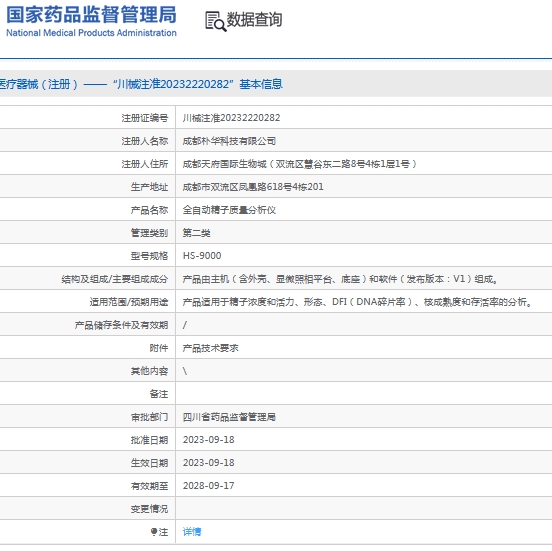Click the 注册证编号 label
This screenshot has height=551, width=552.
(x=145, y=118)
